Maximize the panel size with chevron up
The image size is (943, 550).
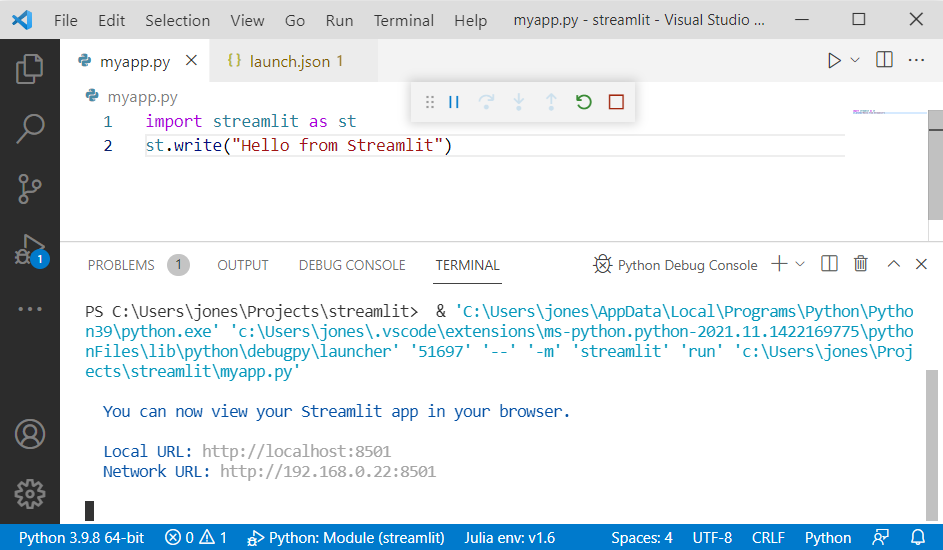coord(894,264)
